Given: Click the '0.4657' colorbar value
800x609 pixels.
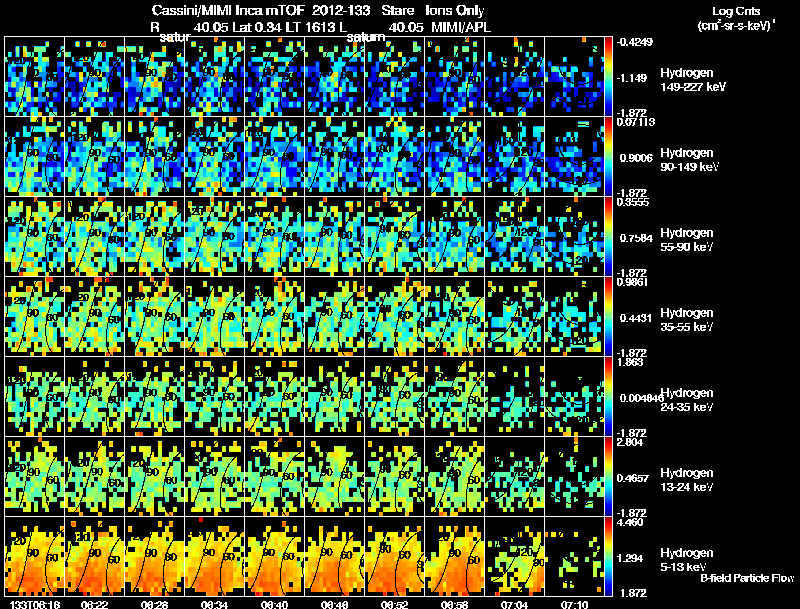Looking at the screenshot, I should coord(636,478).
